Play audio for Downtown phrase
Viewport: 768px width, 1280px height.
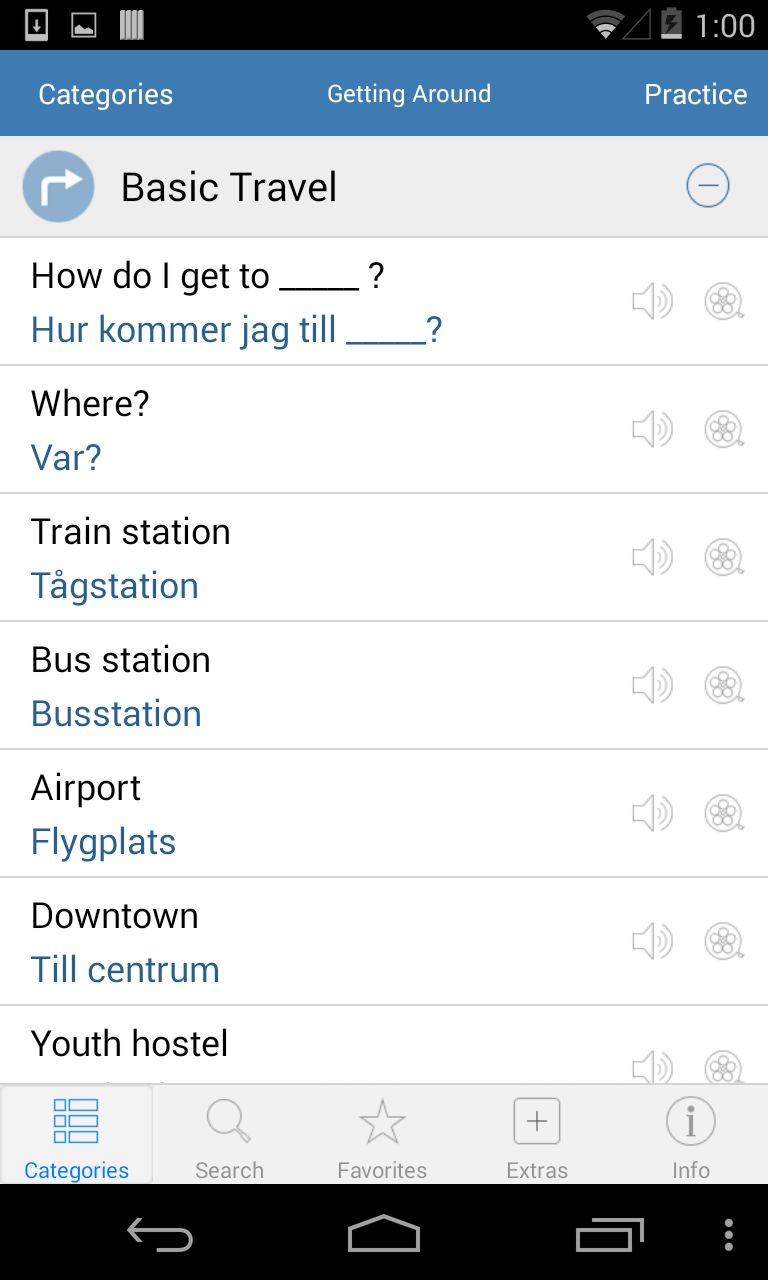coord(652,941)
